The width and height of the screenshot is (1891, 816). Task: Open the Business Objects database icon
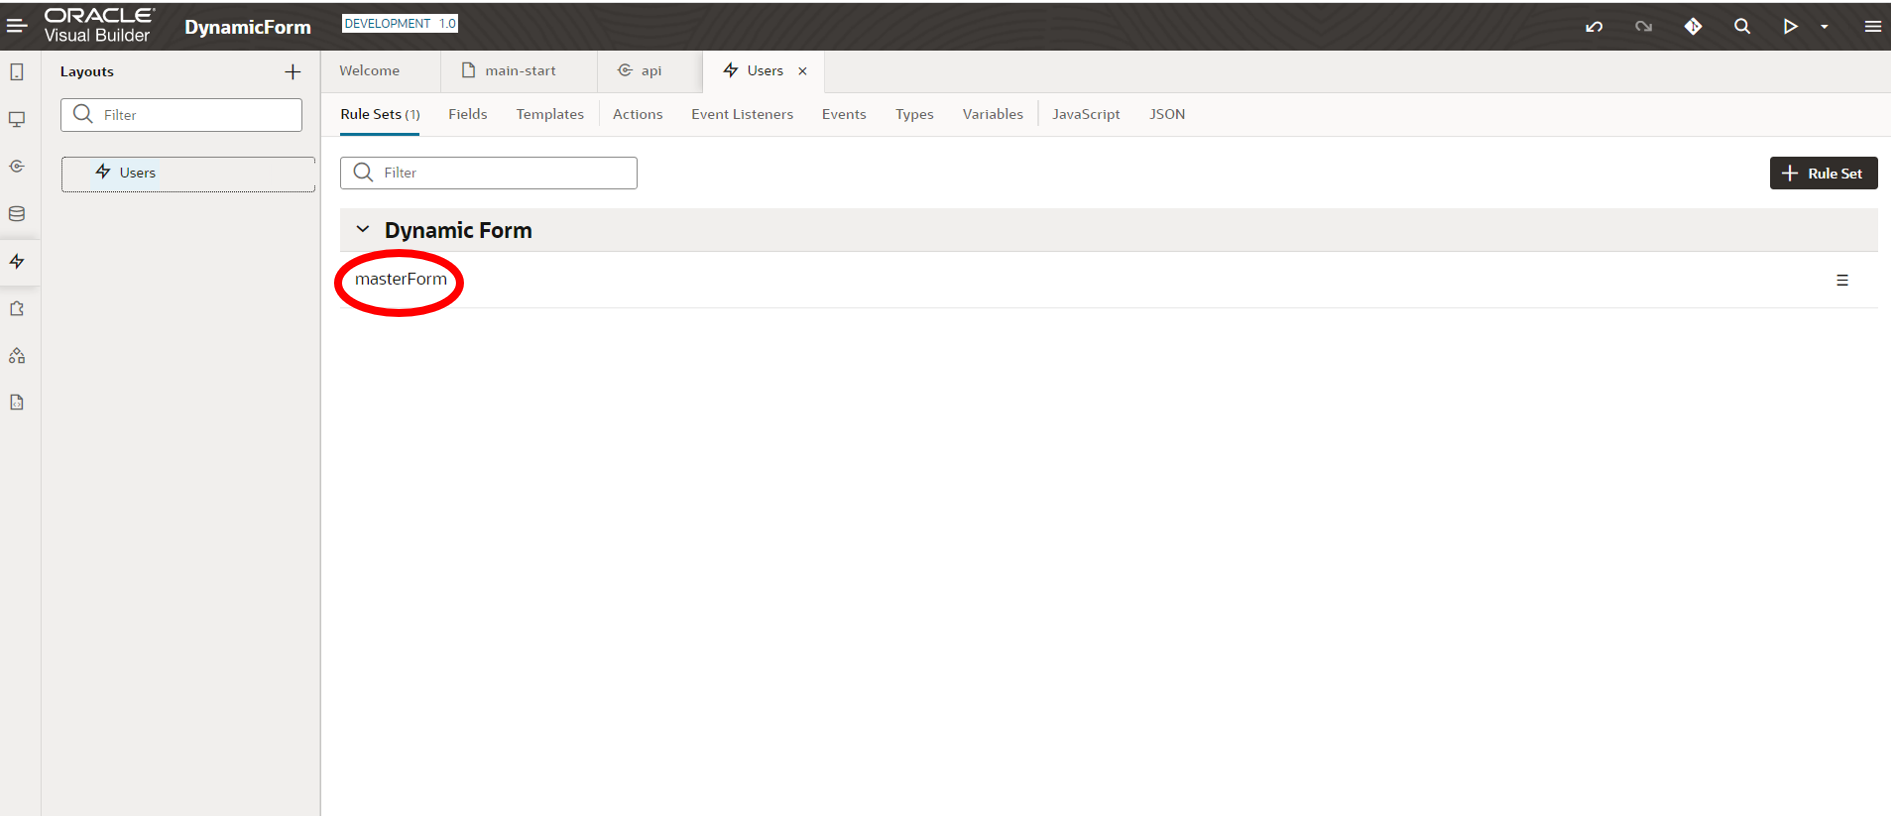coord(17,214)
